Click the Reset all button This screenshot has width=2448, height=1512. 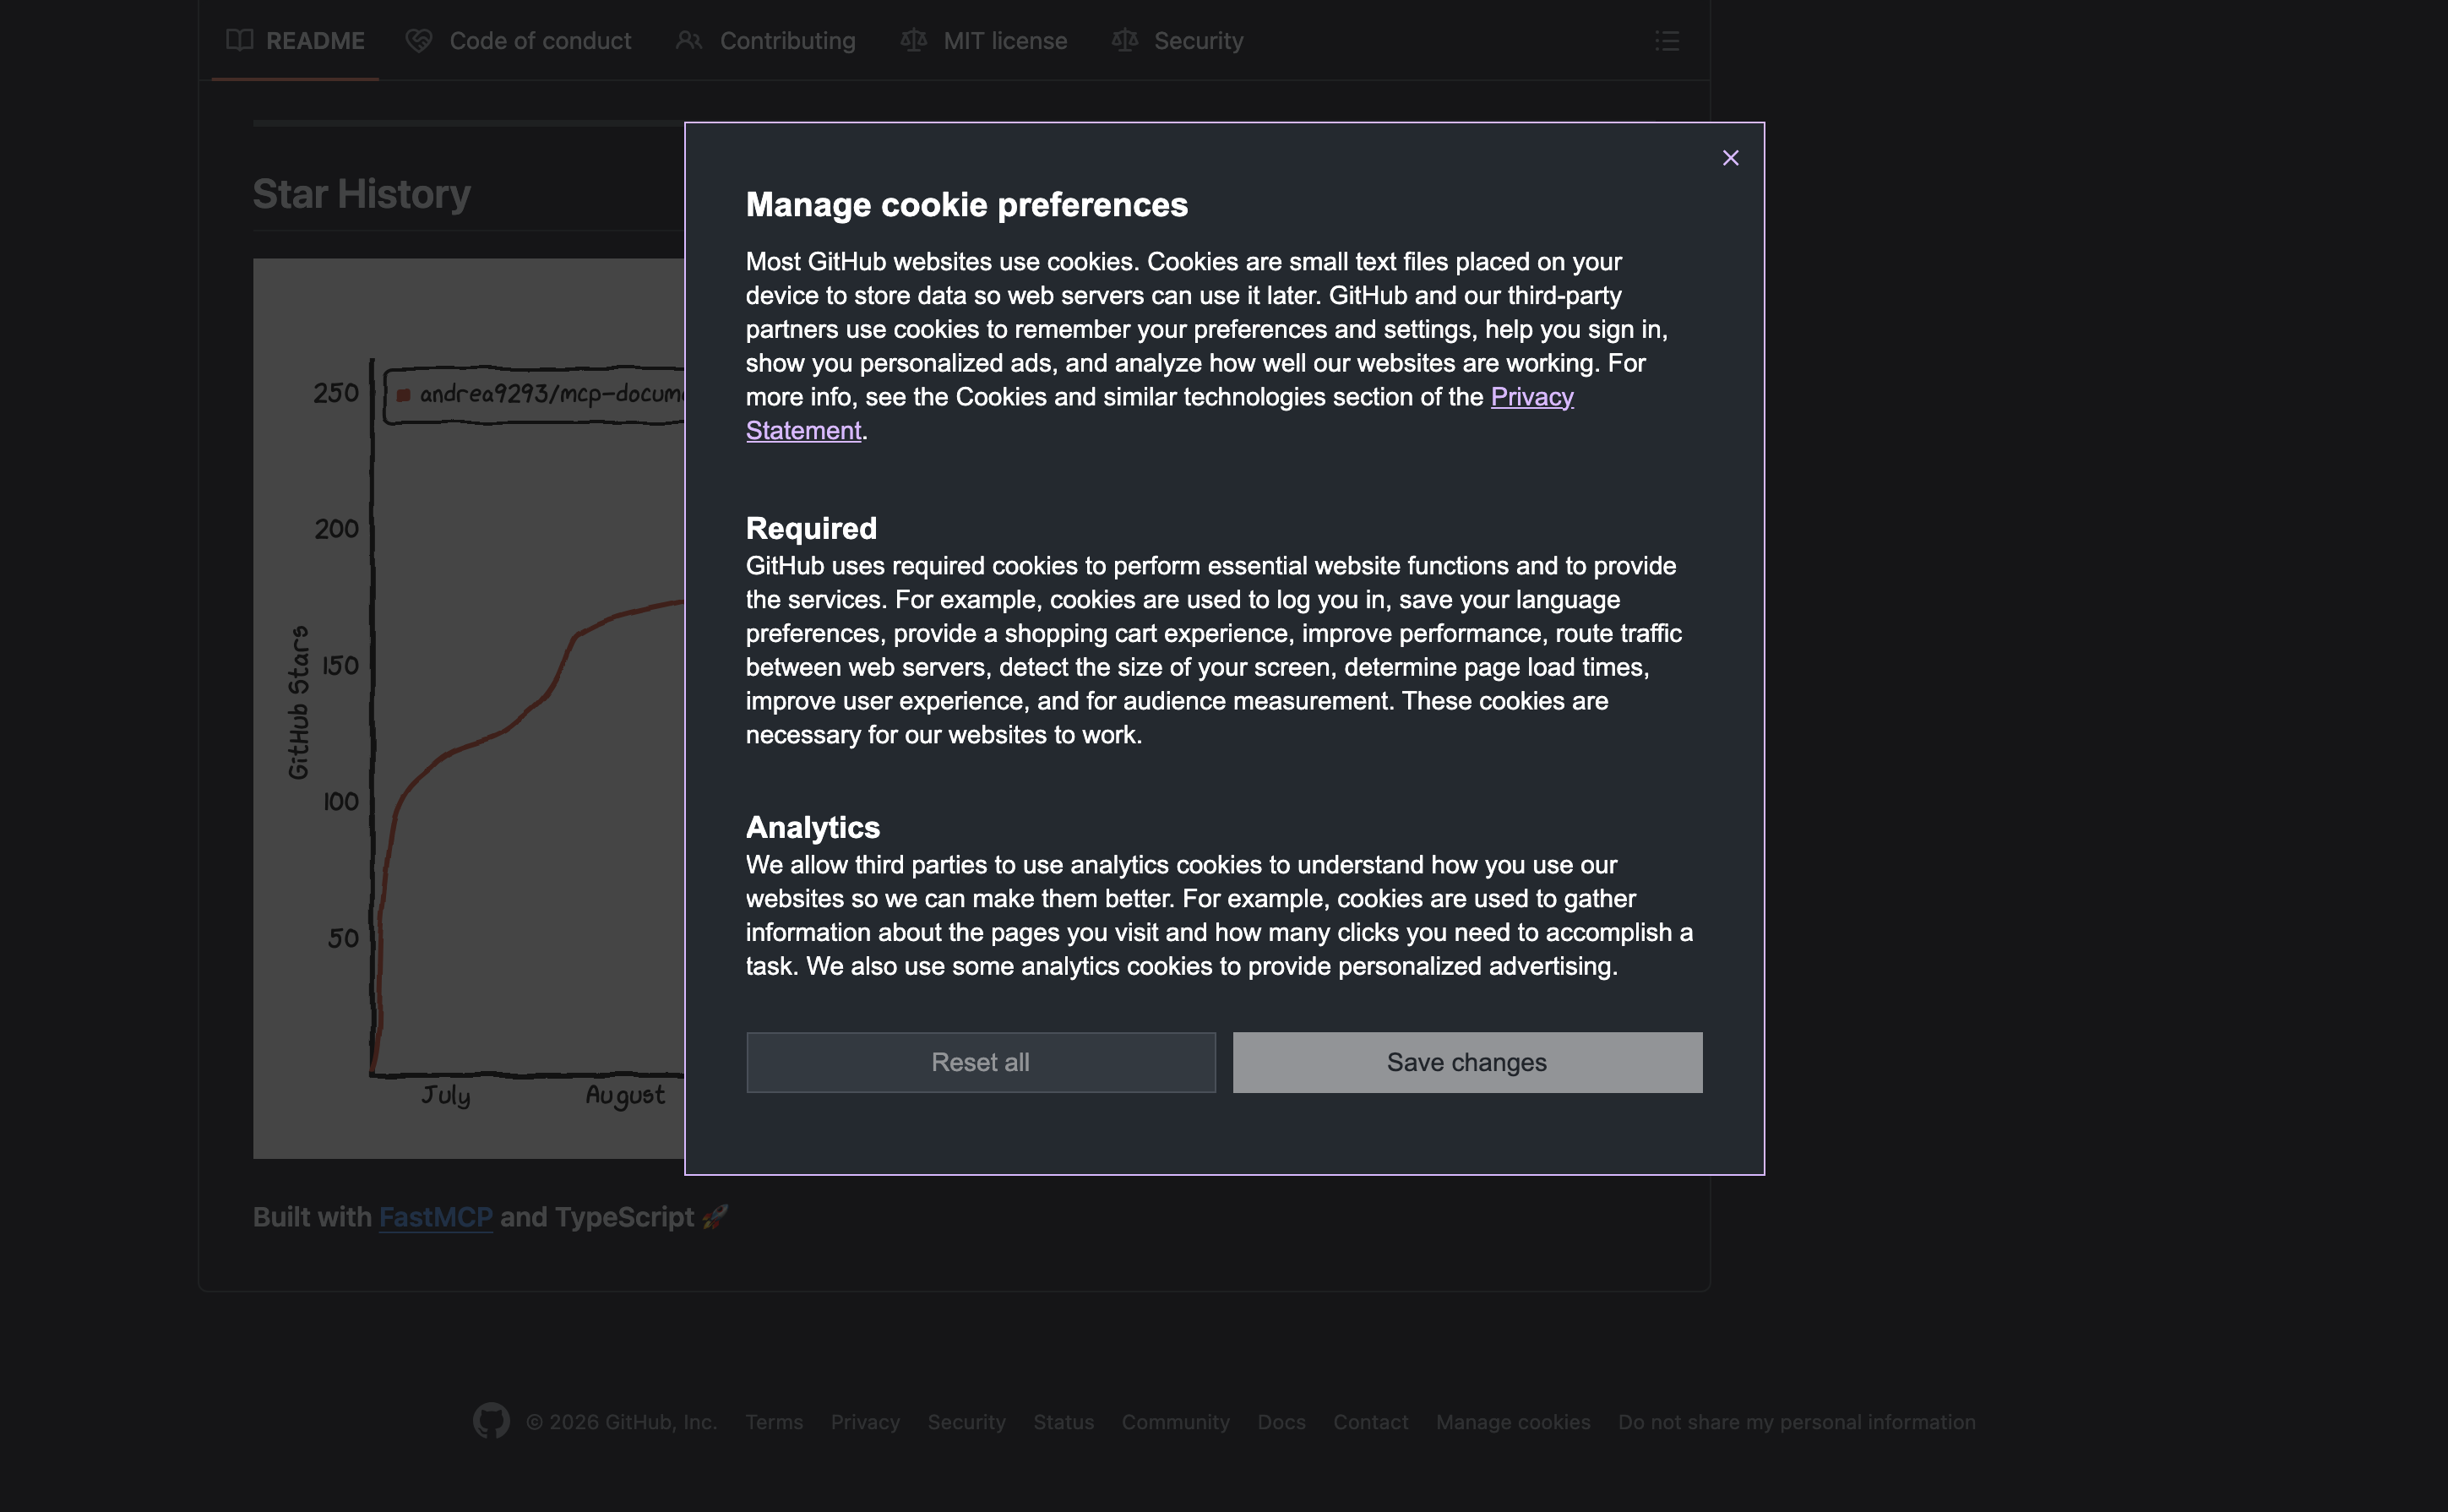[980, 1062]
